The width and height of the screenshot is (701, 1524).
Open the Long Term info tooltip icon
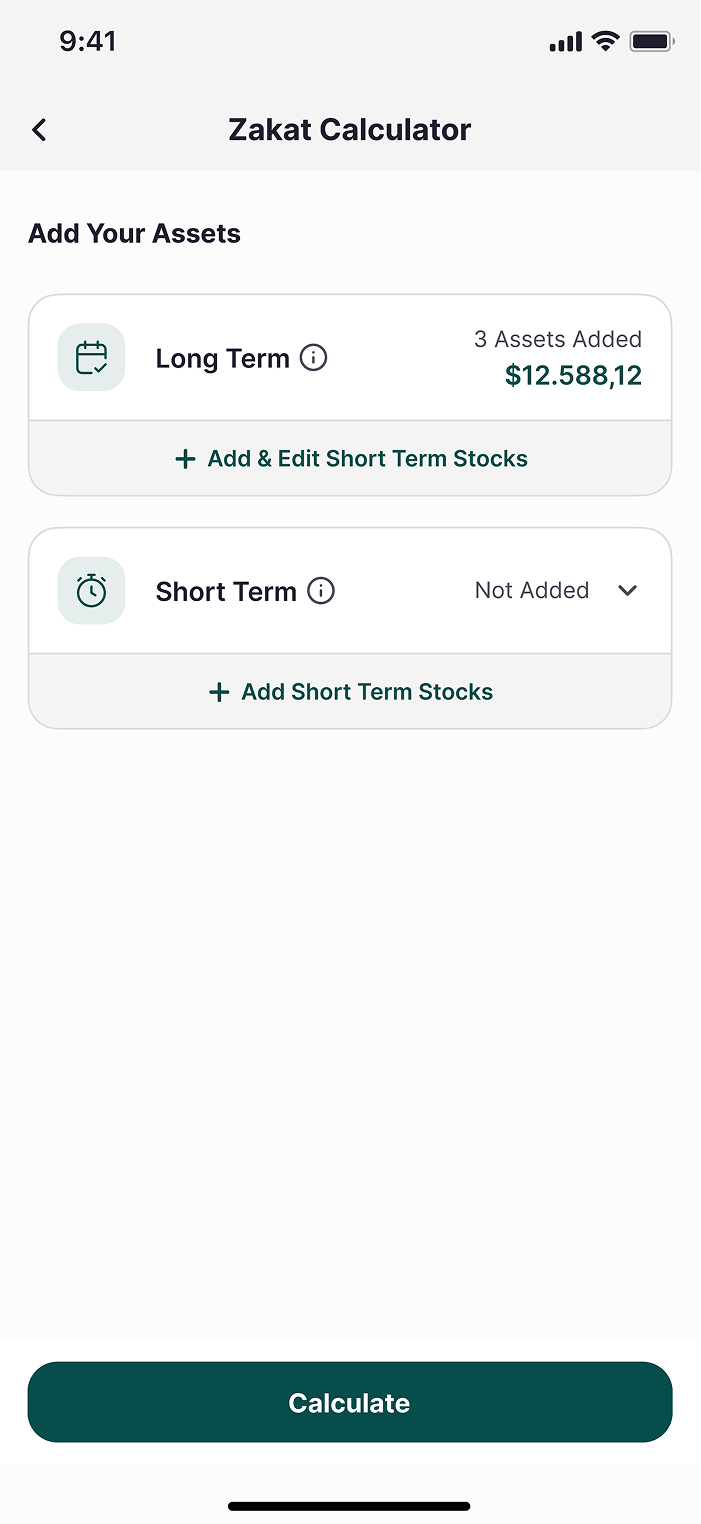pyautogui.click(x=314, y=357)
